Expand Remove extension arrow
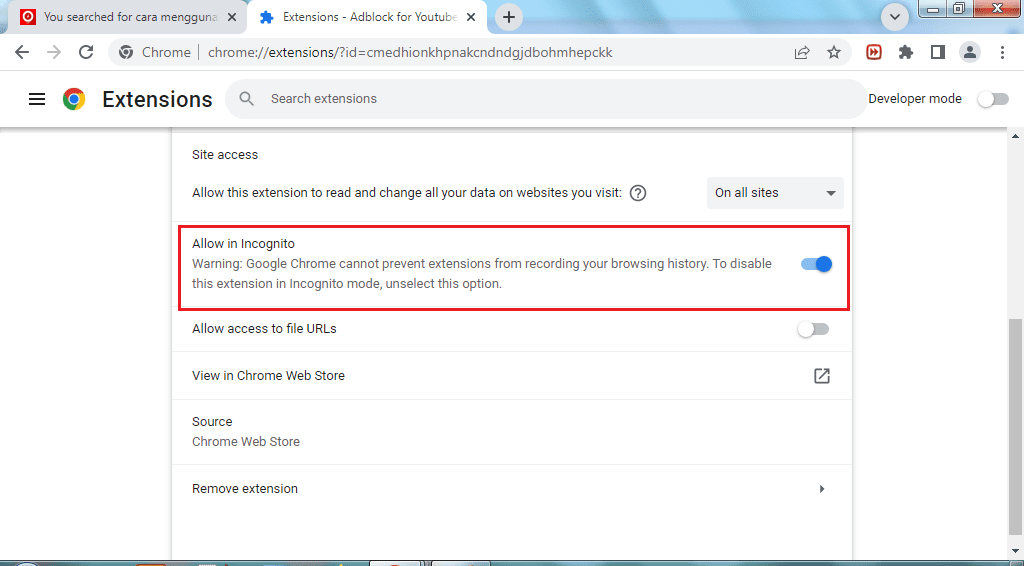1024x566 pixels. pyautogui.click(x=822, y=488)
